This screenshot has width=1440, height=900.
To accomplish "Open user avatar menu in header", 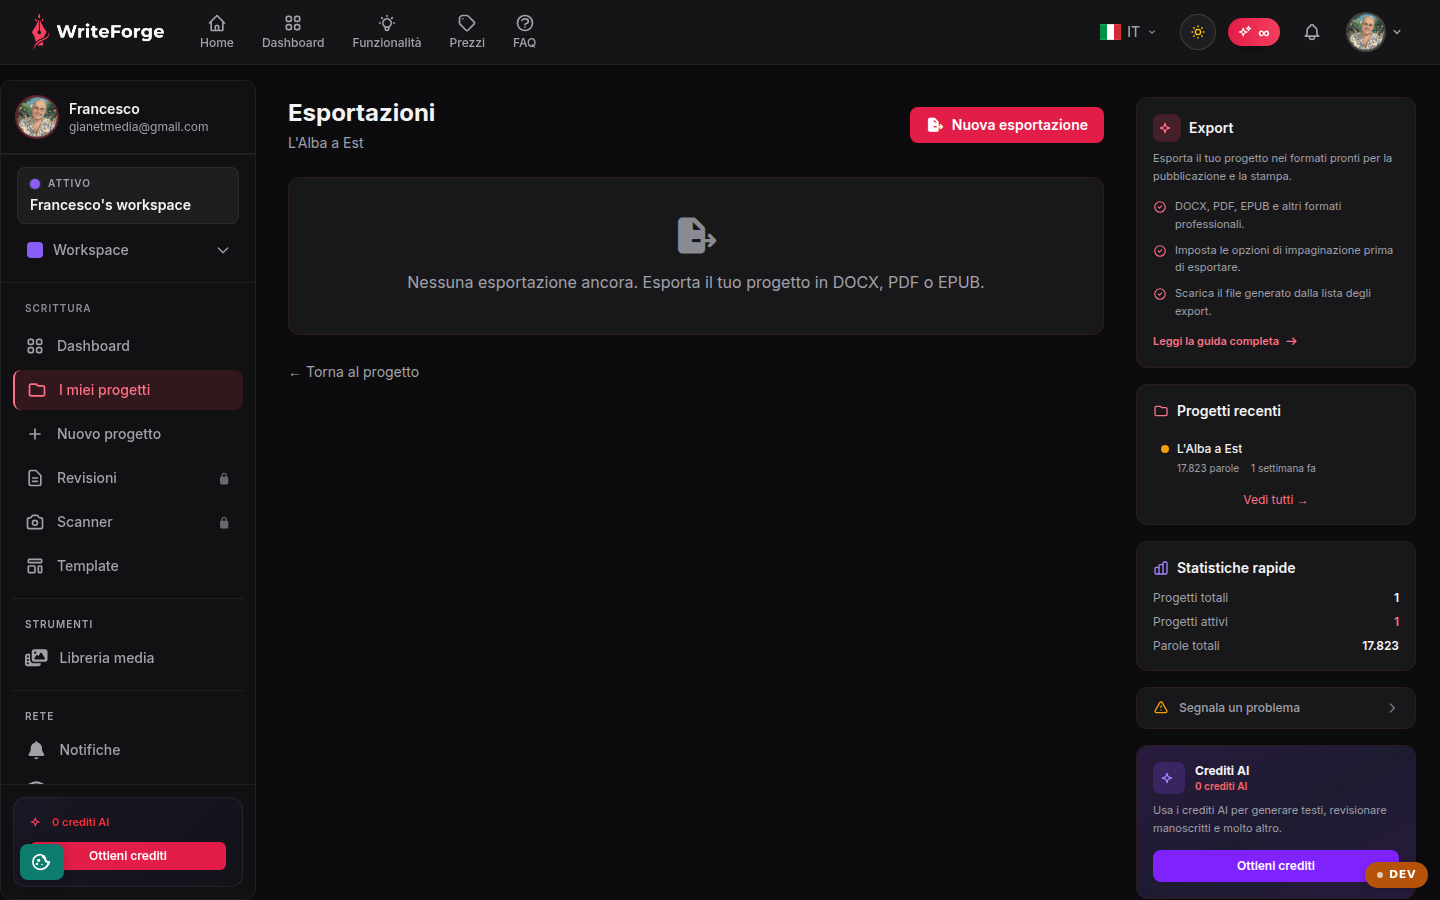I will pos(1374,32).
